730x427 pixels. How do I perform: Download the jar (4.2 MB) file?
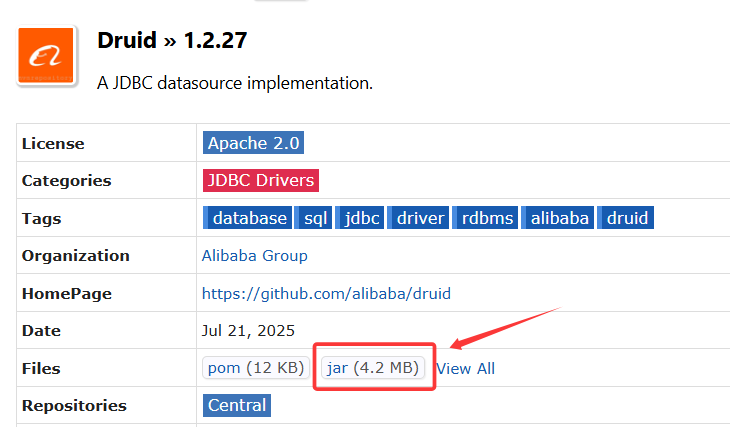pyautogui.click(x=373, y=368)
